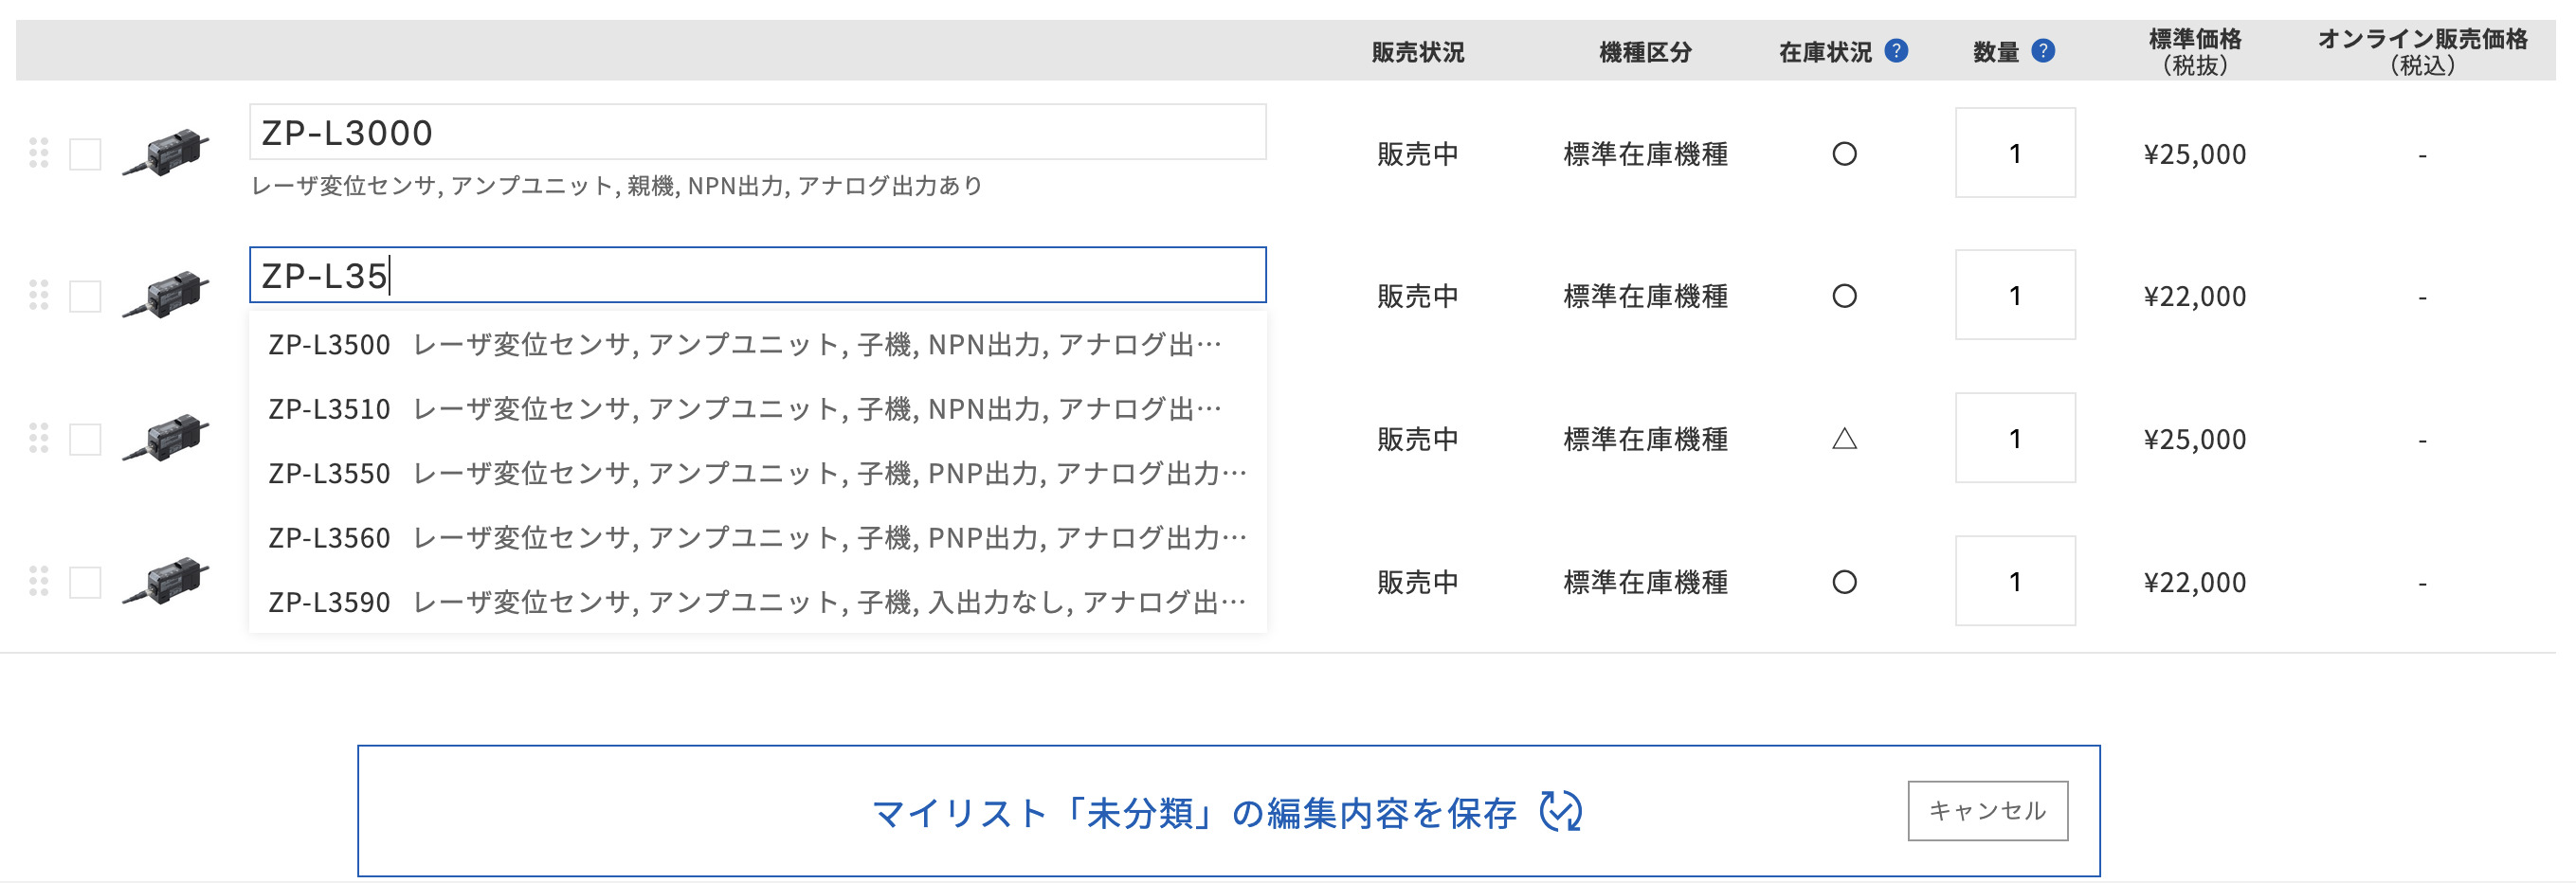Click the save refresh icon next to 保存

pos(1562,812)
